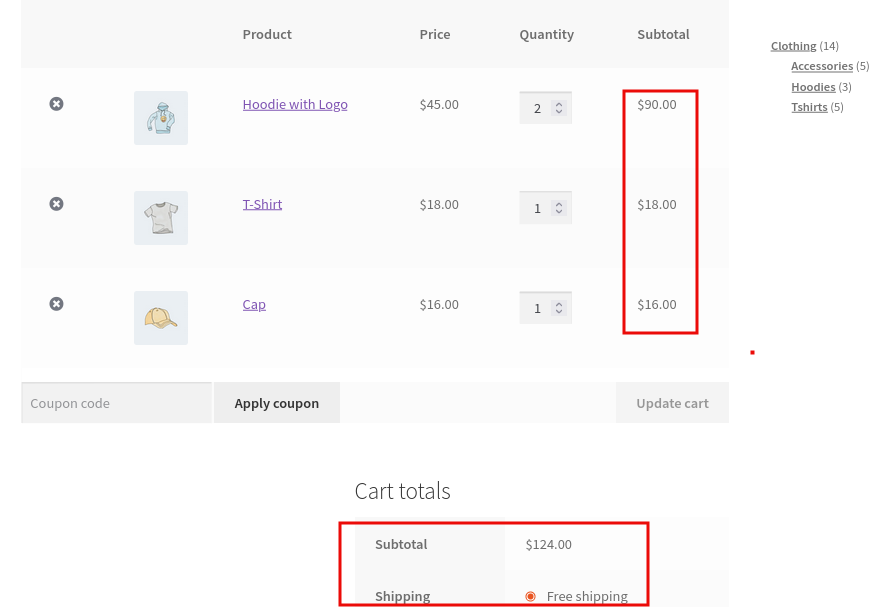877x607 pixels.
Task: Click the Coupon code input field
Action: [x=116, y=403]
